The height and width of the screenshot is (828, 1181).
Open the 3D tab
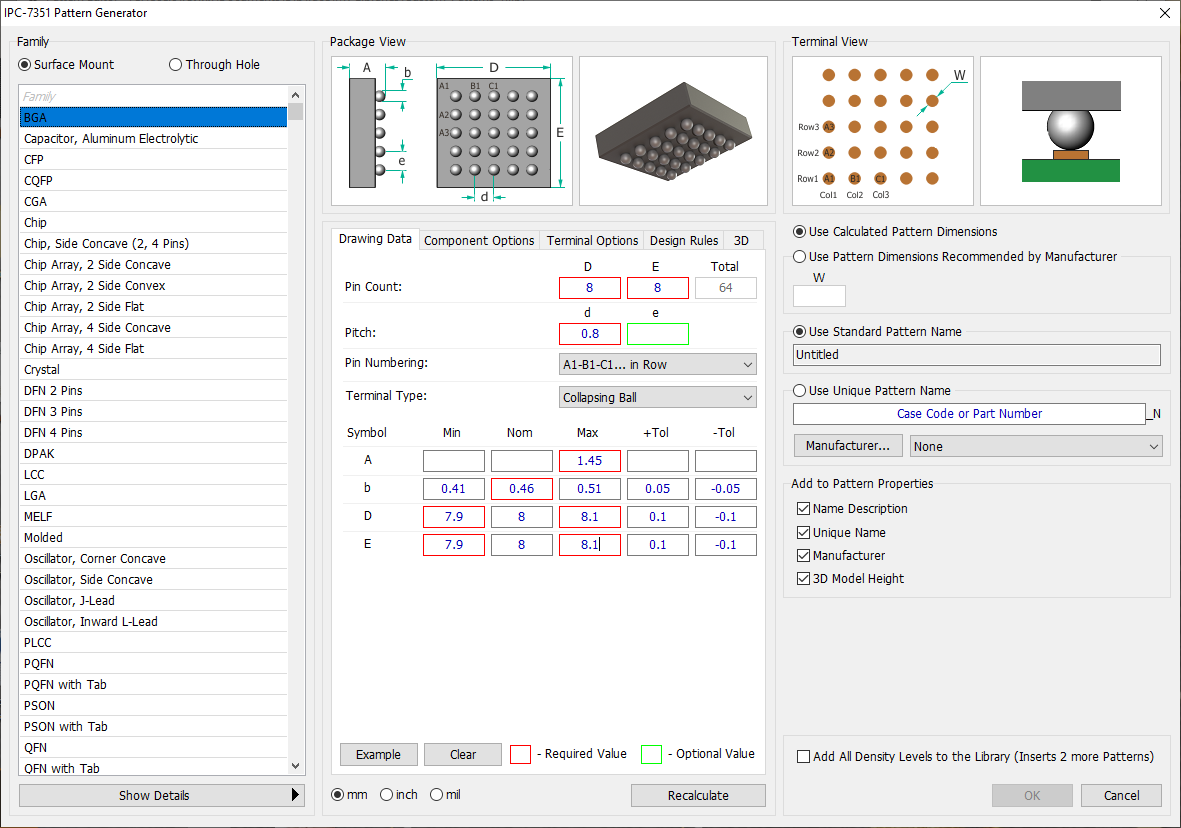coord(742,240)
